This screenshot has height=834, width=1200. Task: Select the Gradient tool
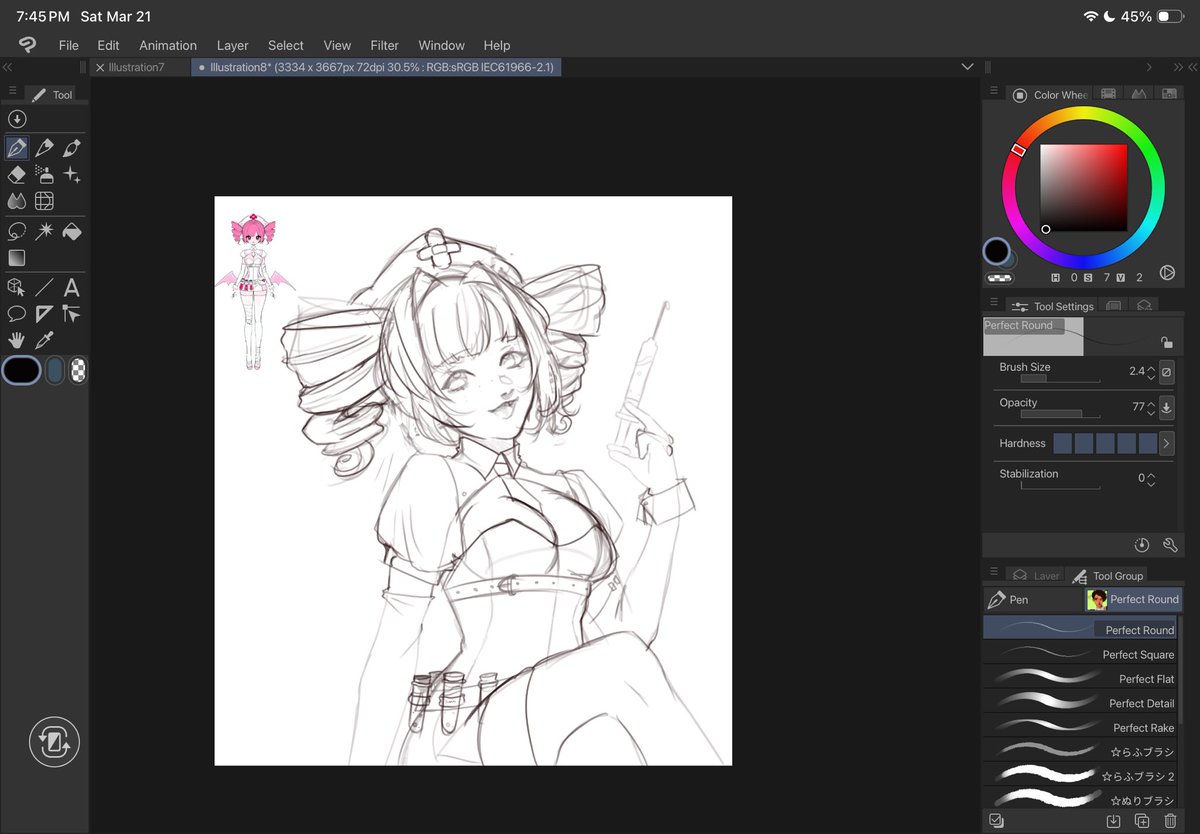tap(17, 258)
